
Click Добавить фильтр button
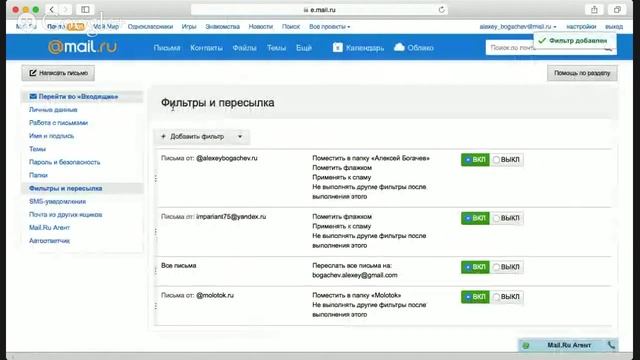point(193,137)
